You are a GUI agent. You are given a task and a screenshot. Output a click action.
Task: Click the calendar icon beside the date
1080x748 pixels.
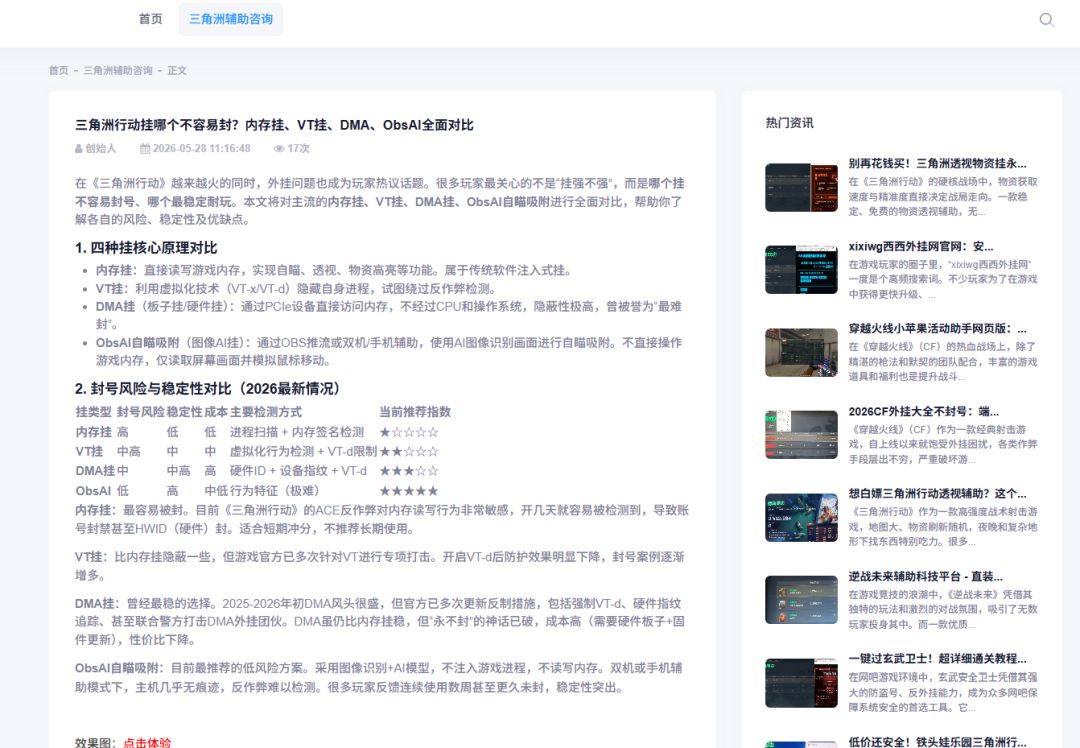145,149
